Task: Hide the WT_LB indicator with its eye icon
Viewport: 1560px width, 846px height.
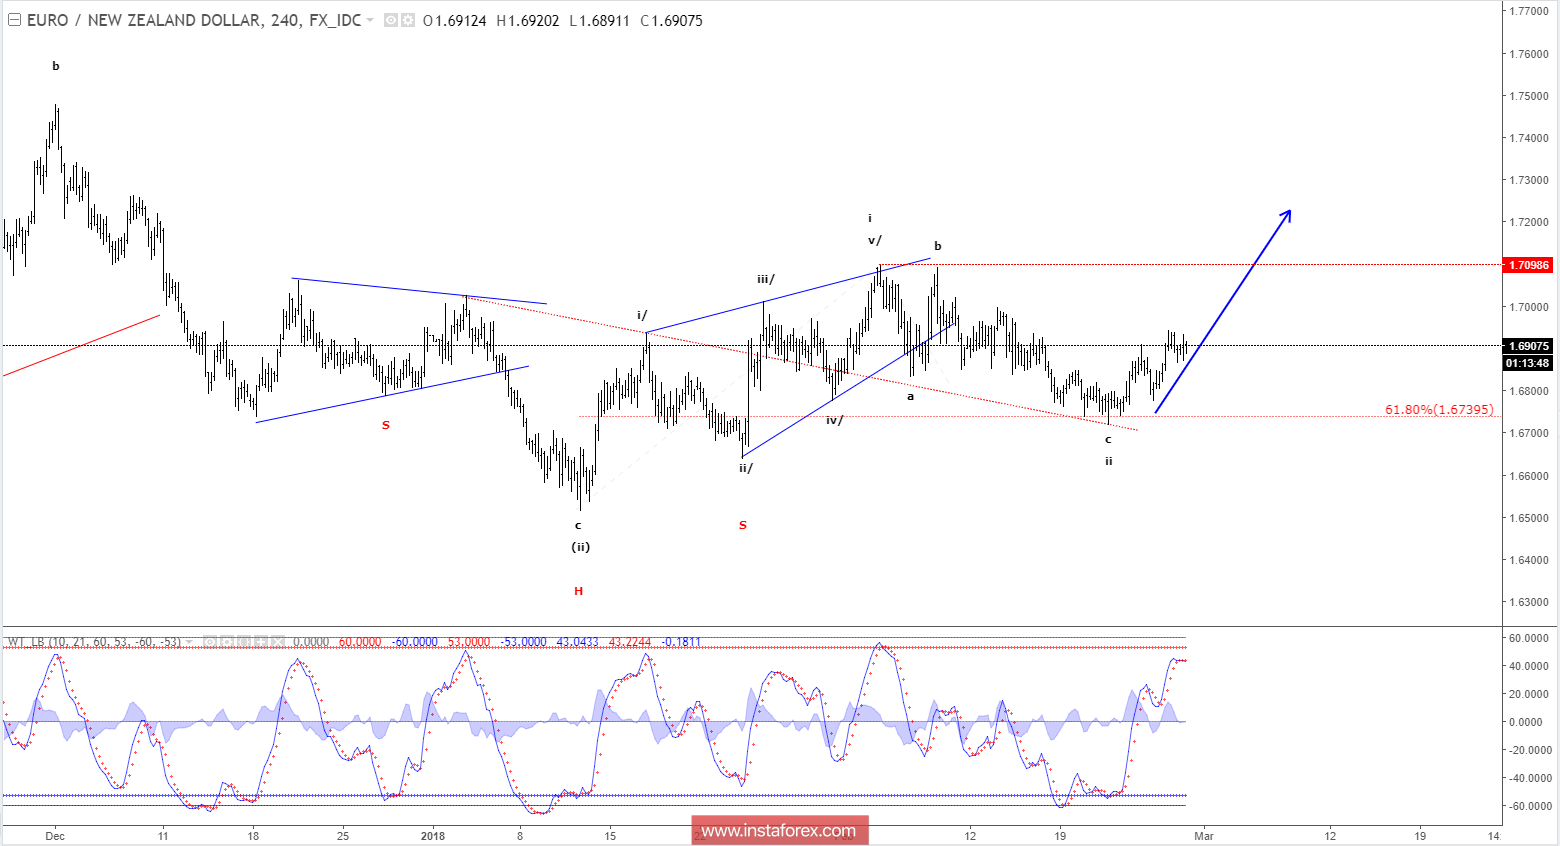Action: tap(210, 641)
